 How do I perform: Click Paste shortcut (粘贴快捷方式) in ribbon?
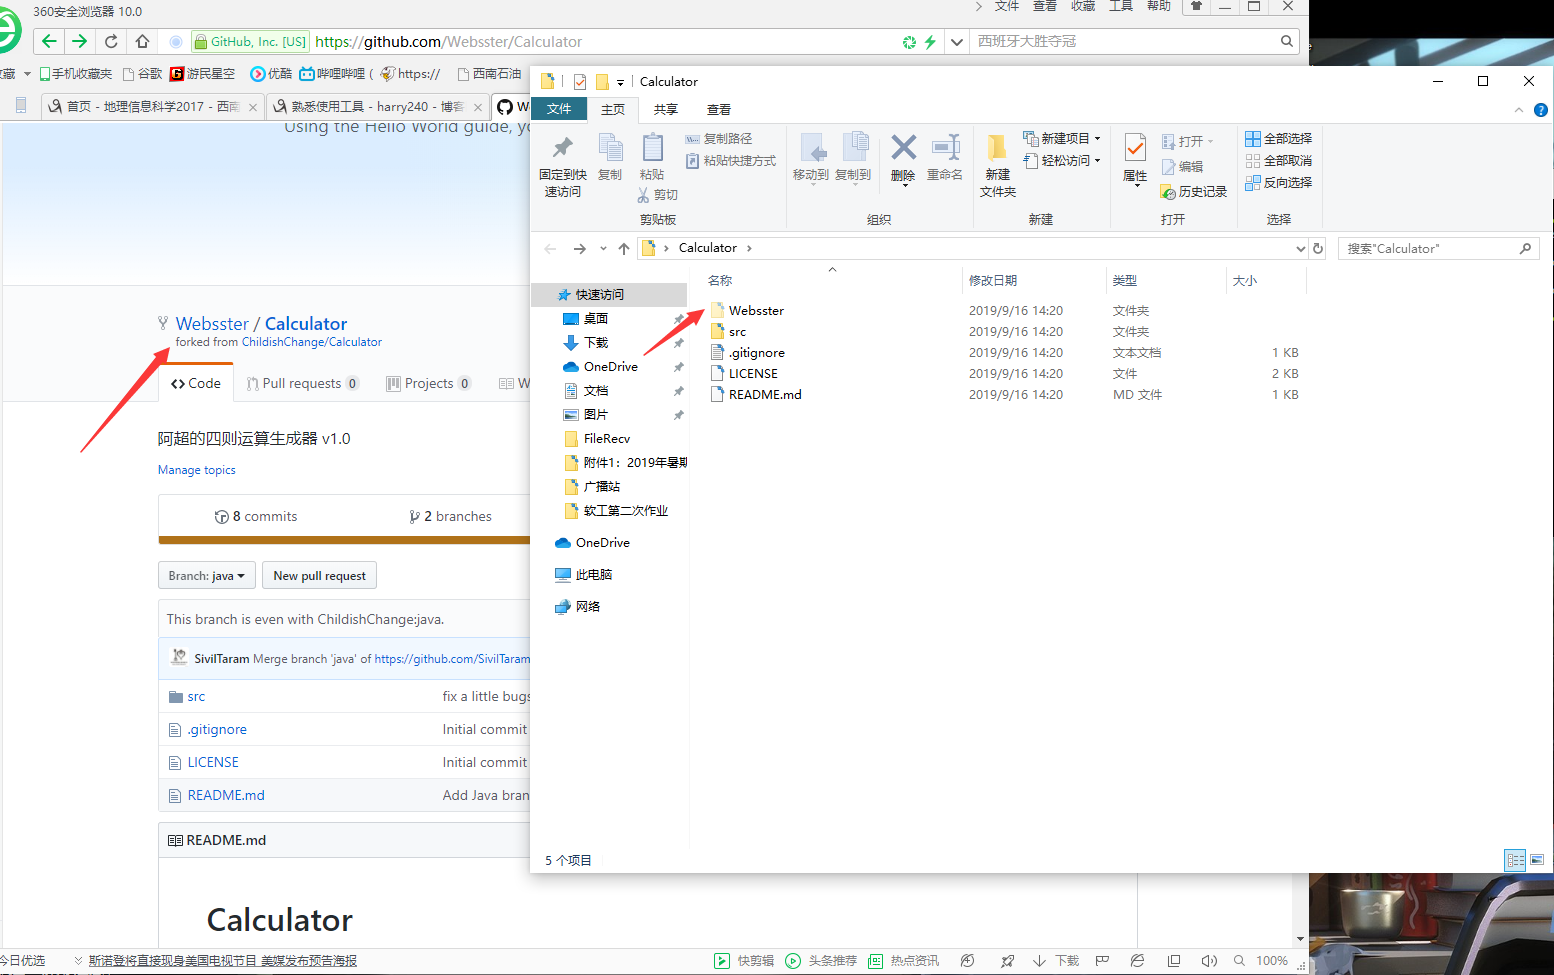click(730, 161)
